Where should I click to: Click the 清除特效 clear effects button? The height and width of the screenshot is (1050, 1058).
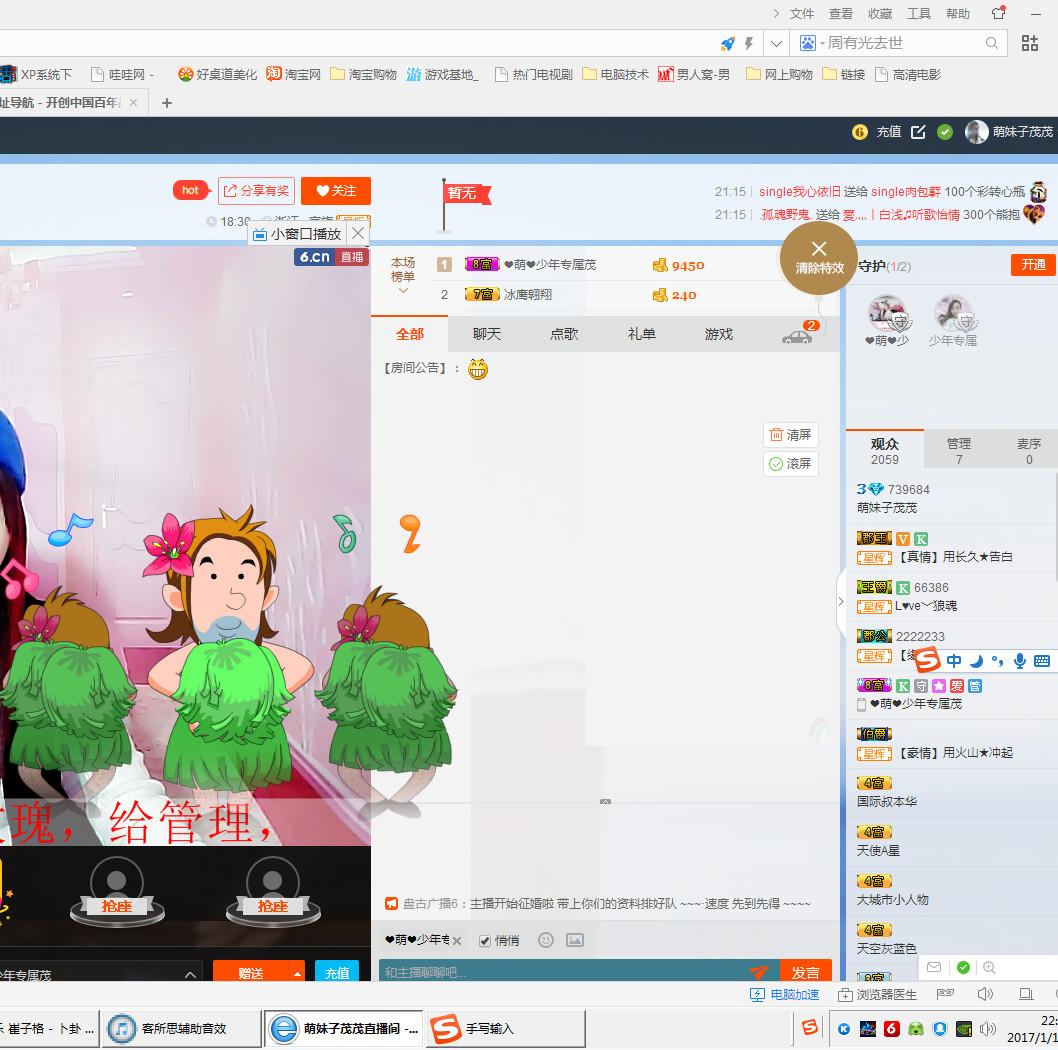click(819, 258)
